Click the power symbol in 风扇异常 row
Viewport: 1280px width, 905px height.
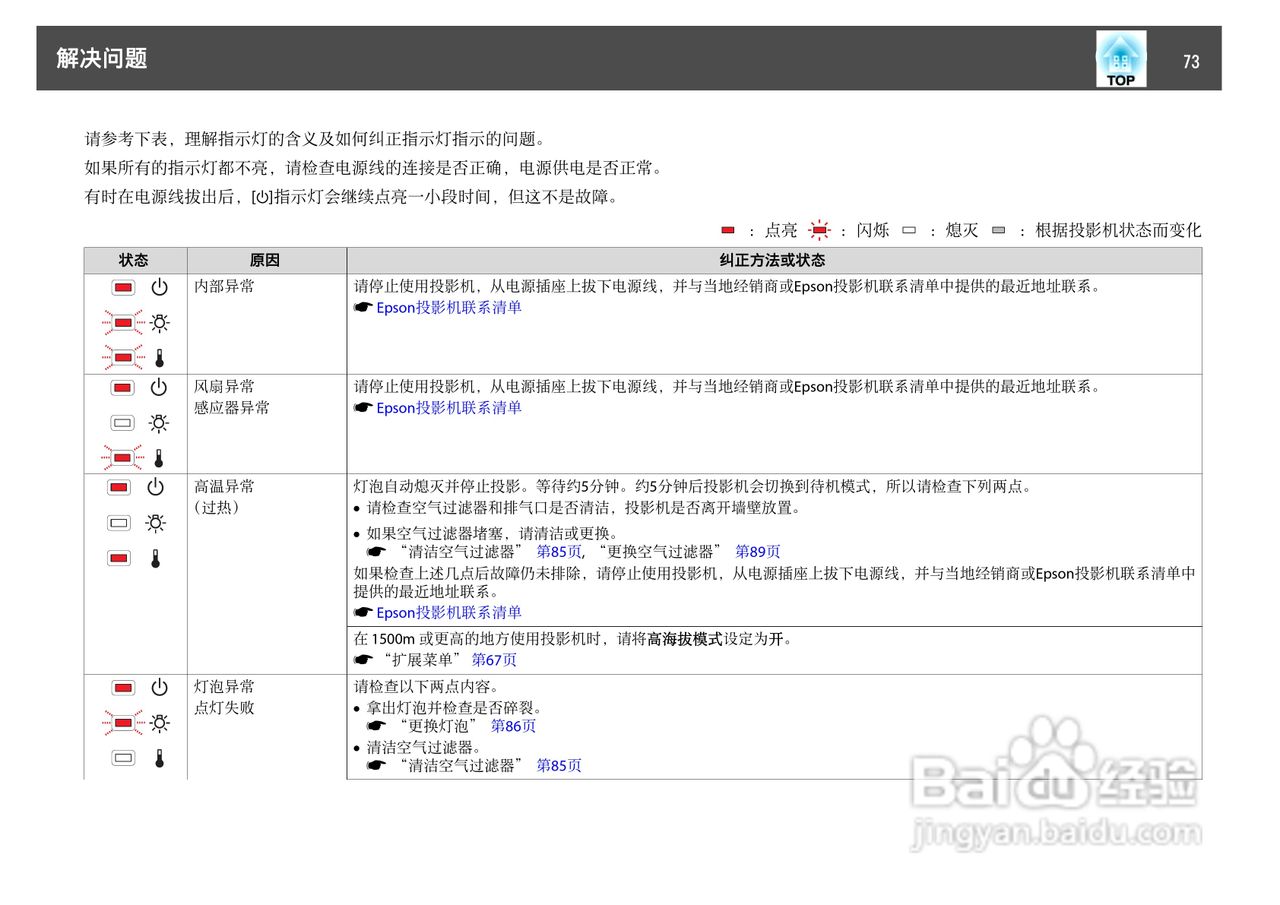(x=159, y=388)
